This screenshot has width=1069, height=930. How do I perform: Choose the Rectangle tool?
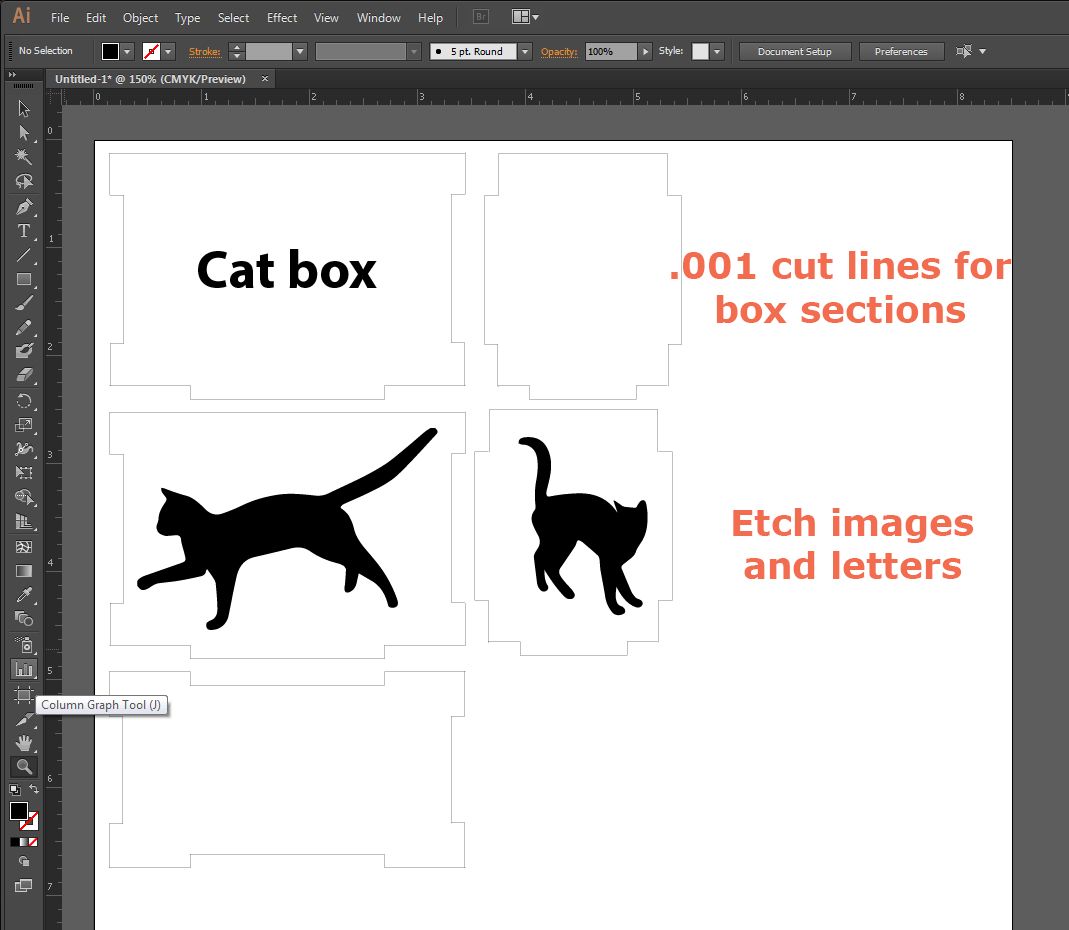(24, 280)
